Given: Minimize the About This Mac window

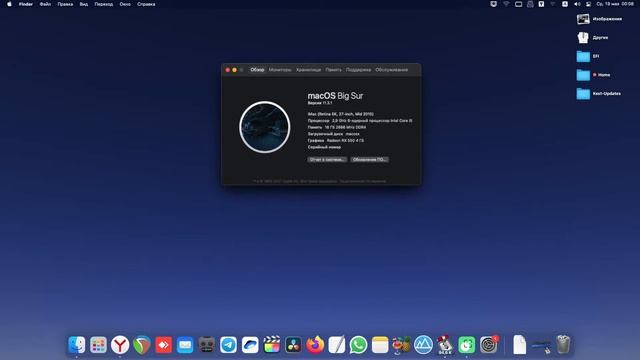Looking at the screenshot, I should (x=234, y=70).
